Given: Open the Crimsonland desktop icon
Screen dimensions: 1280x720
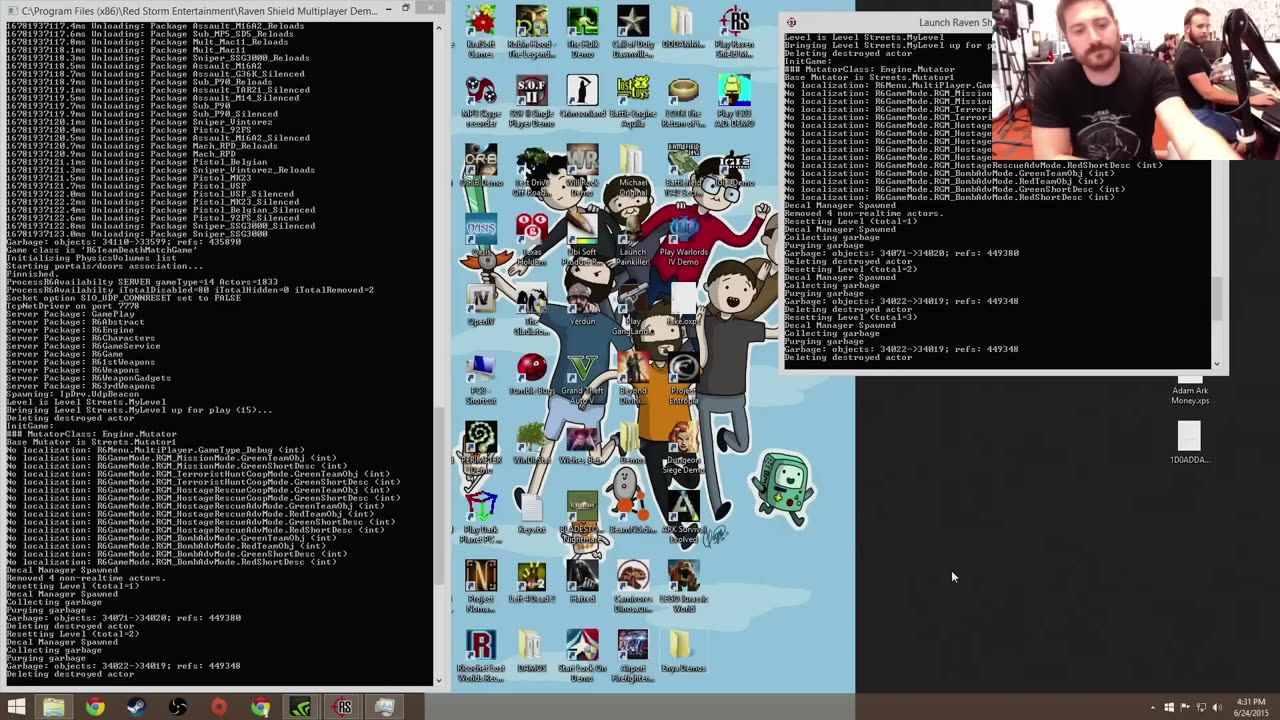Looking at the screenshot, I should tap(582, 97).
